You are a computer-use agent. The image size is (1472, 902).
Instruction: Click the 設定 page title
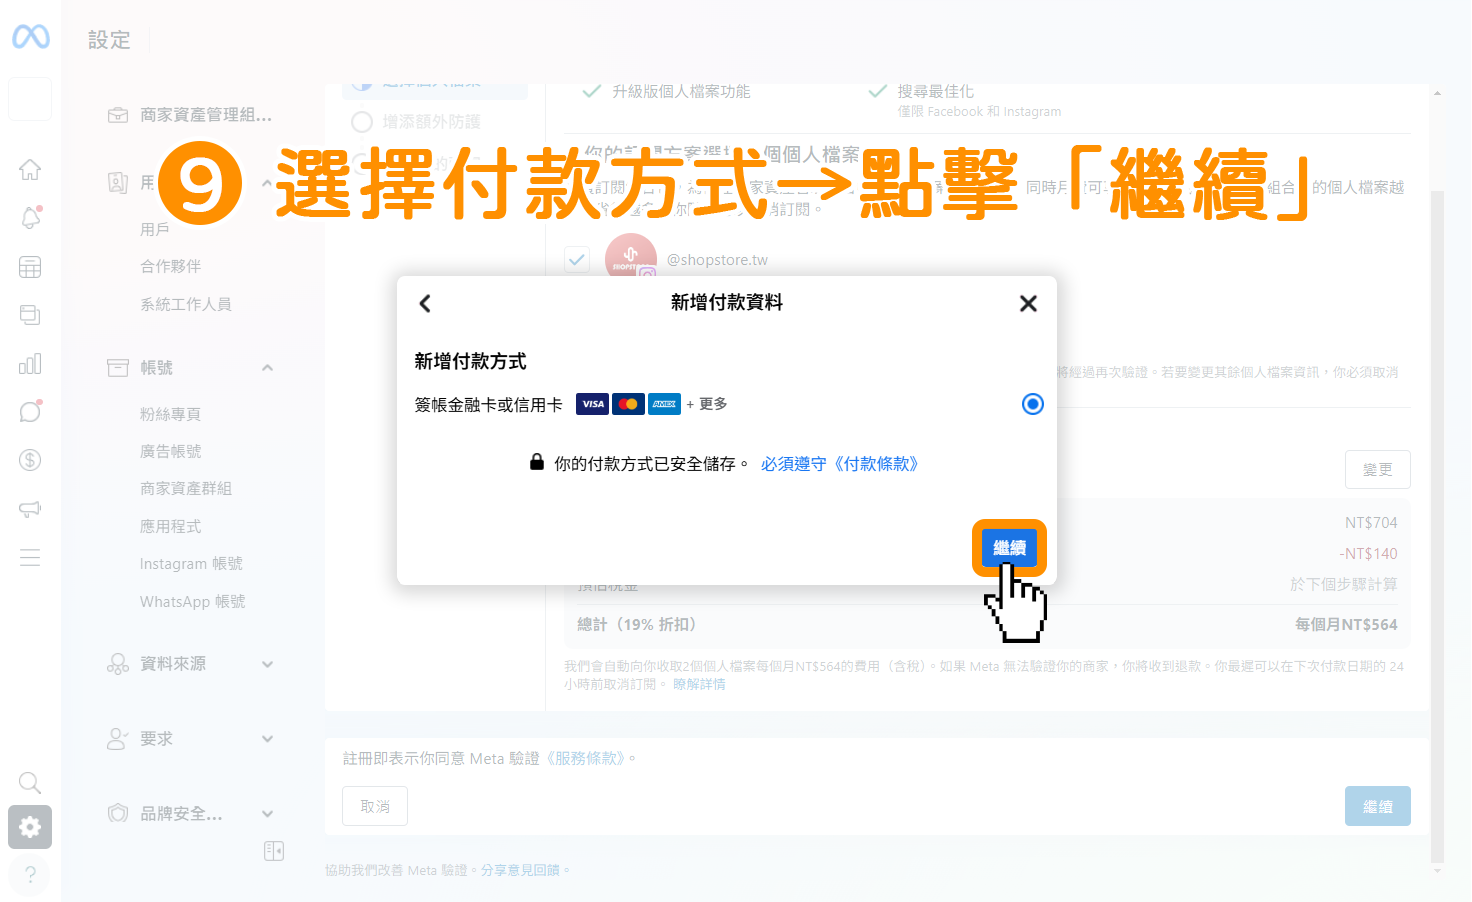(109, 40)
